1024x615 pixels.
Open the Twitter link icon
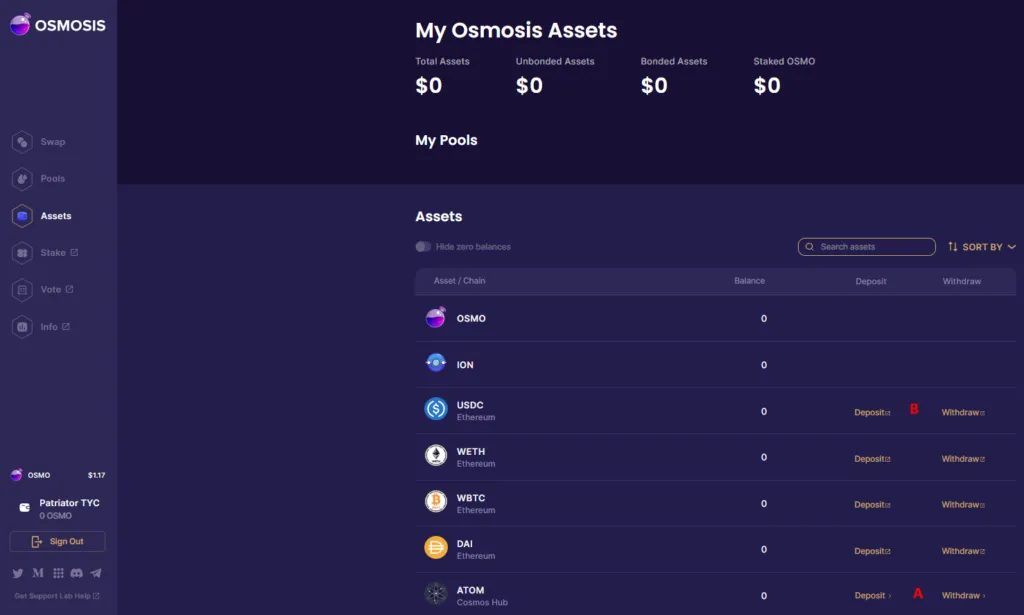tap(18, 573)
